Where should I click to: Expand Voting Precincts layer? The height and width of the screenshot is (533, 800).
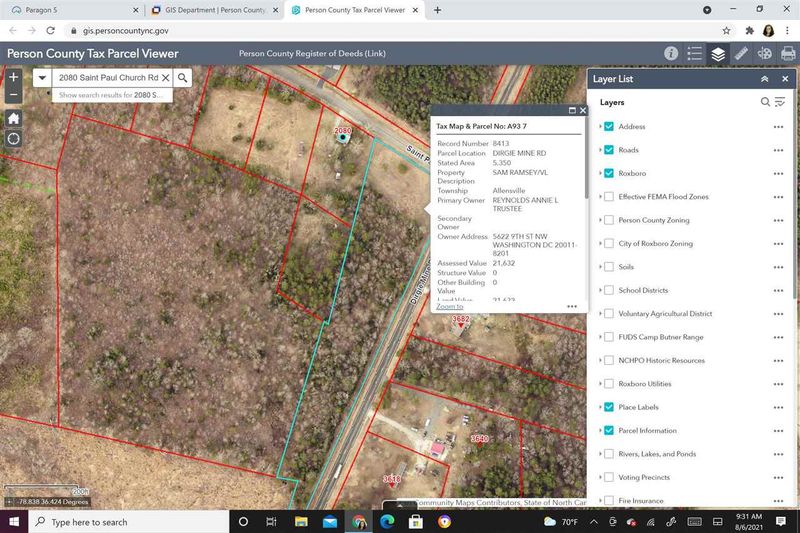[x=601, y=477]
